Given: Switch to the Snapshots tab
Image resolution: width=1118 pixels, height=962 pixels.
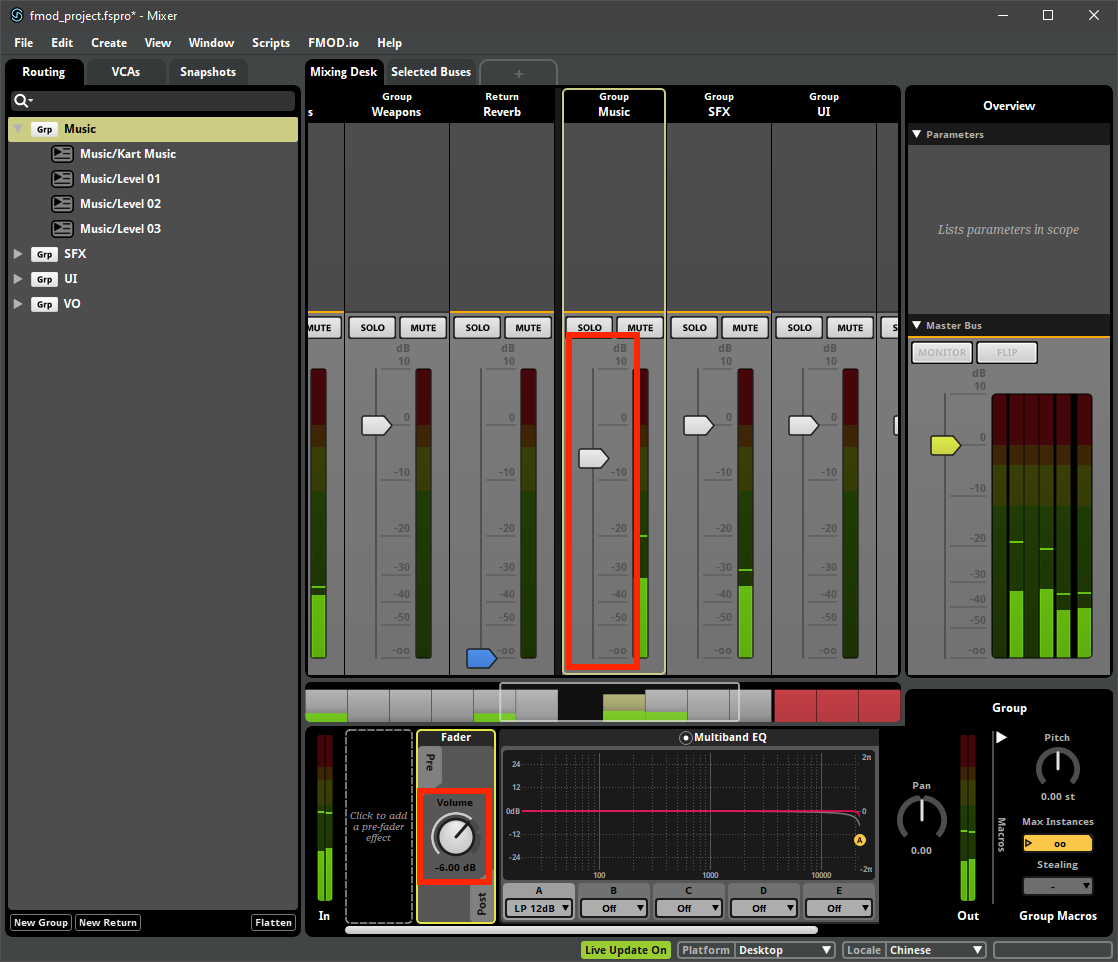Looking at the screenshot, I should click(x=208, y=72).
